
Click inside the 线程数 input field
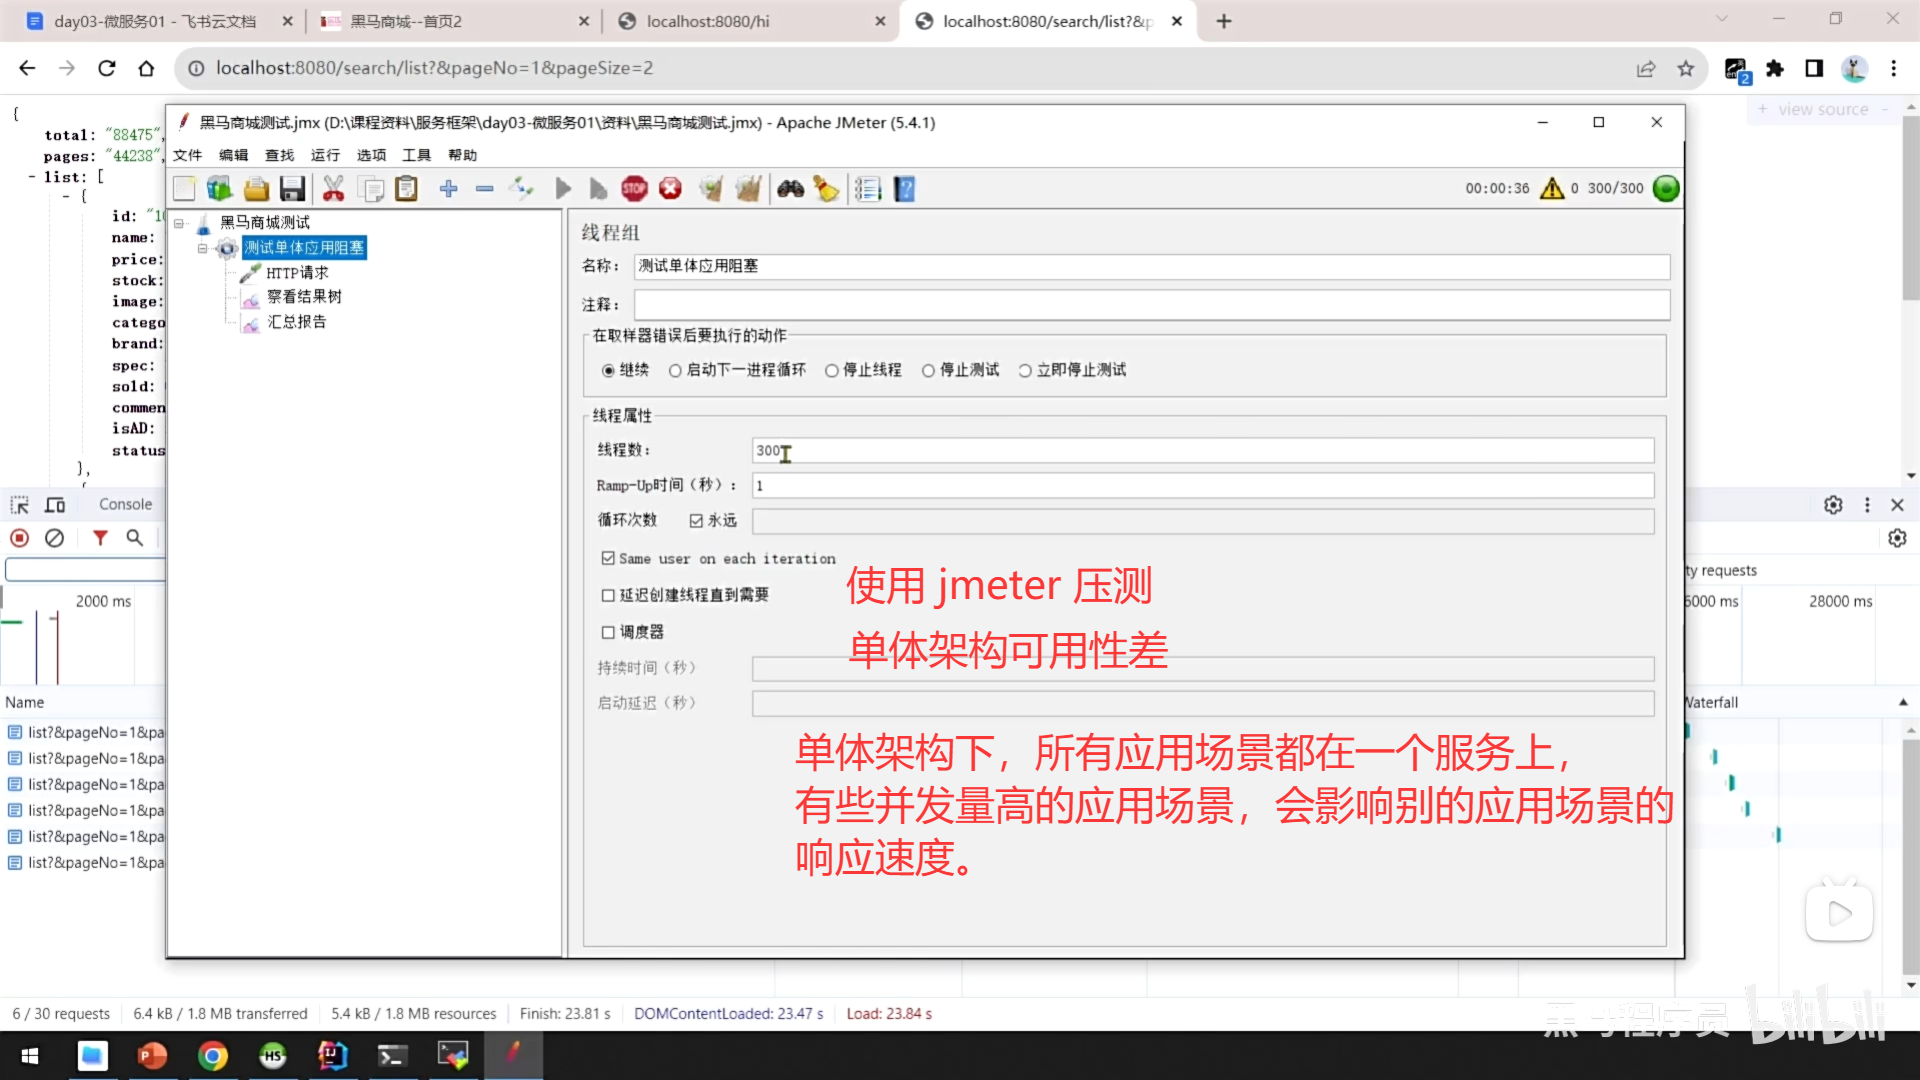(x=1000, y=450)
